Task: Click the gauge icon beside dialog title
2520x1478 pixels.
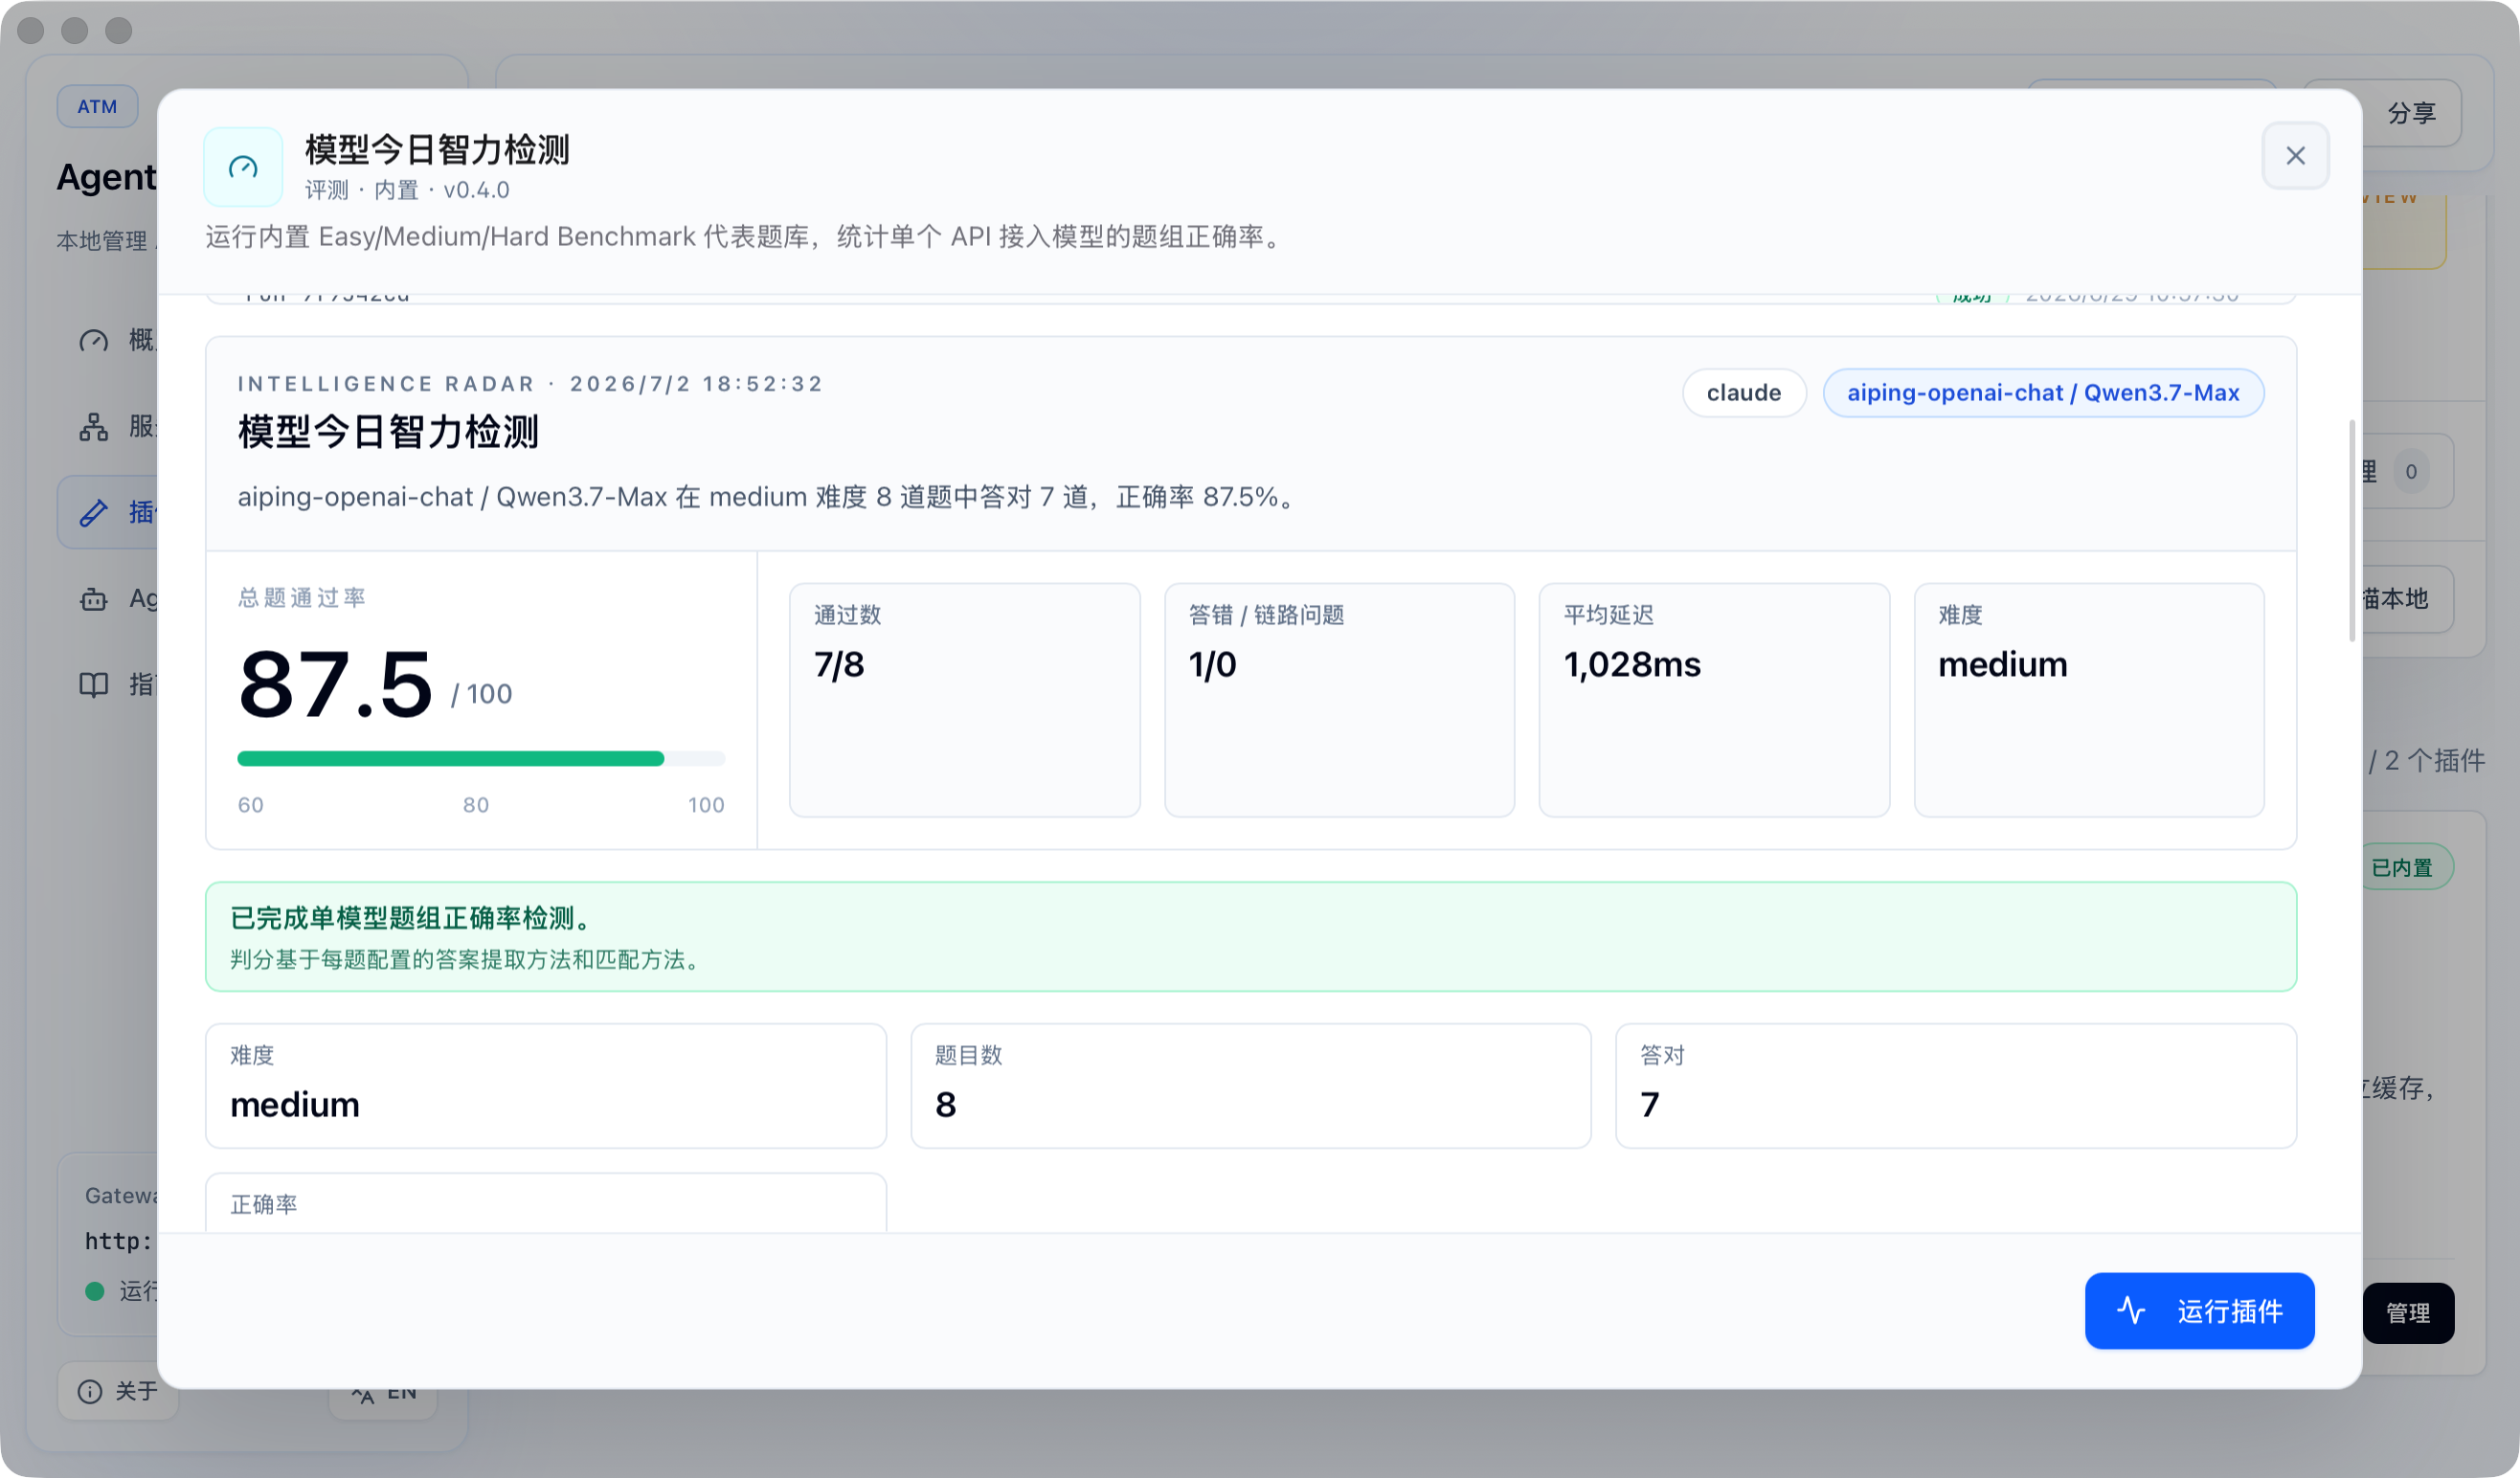Action: [x=243, y=167]
